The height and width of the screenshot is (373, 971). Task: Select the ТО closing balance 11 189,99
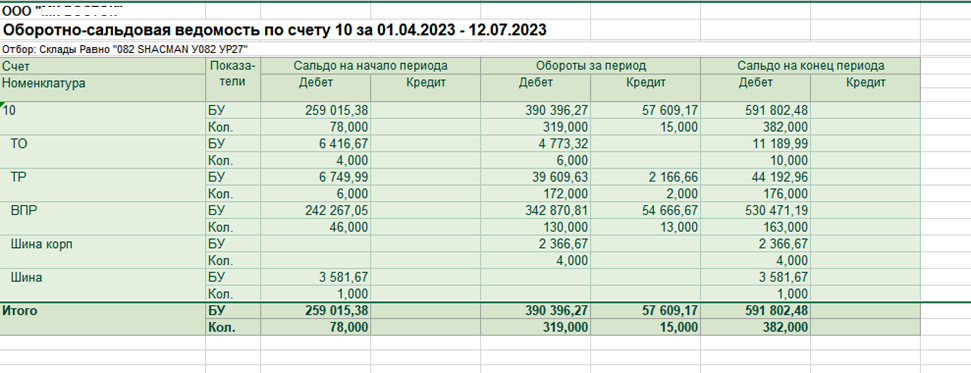(x=756, y=144)
